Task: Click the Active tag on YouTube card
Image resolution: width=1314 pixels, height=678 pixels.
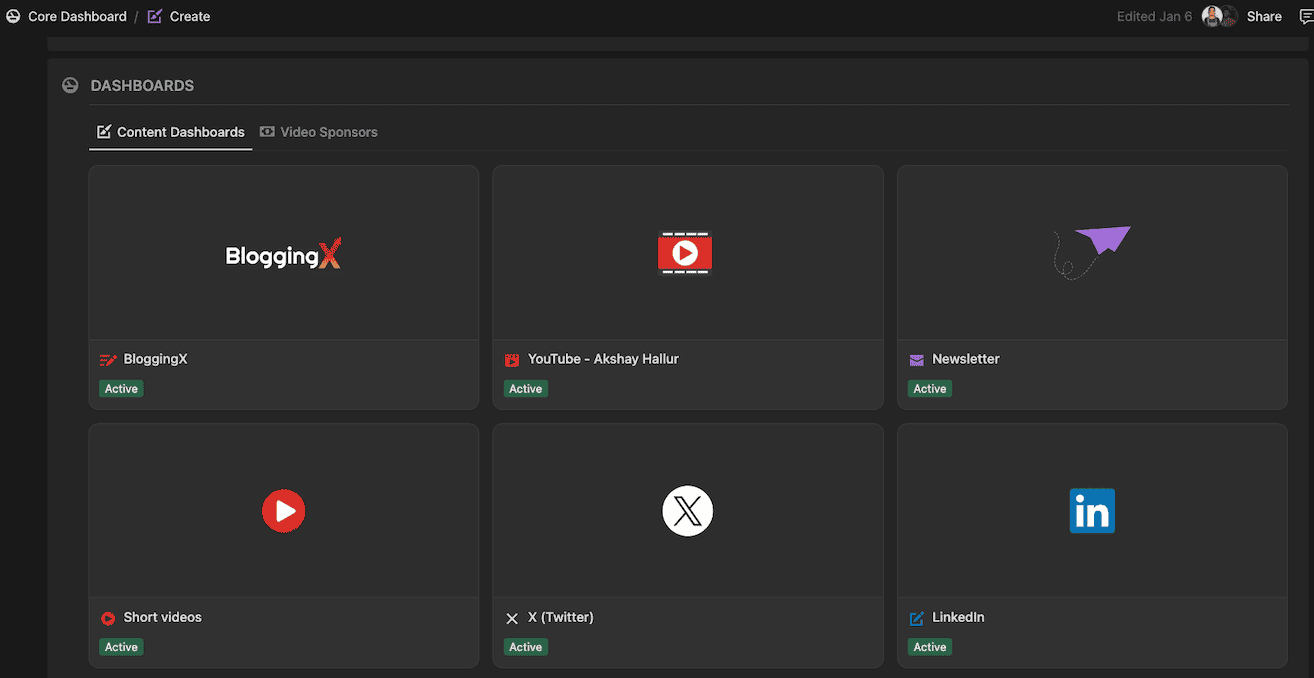Action: point(525,389)
